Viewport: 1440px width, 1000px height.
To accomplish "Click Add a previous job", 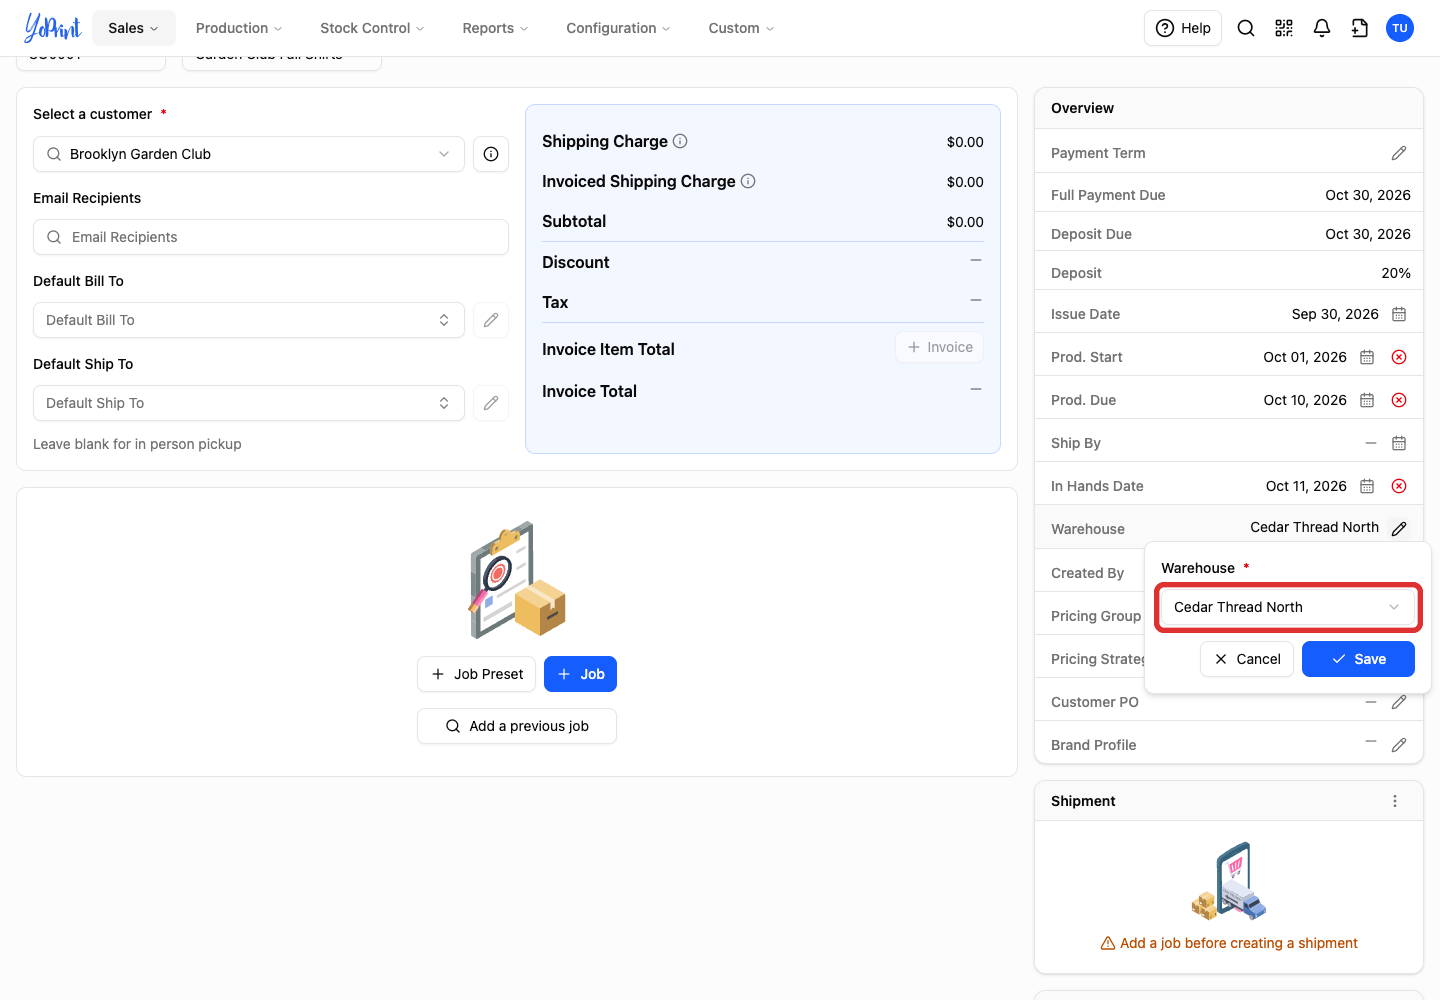I will [x=517, y=726].
